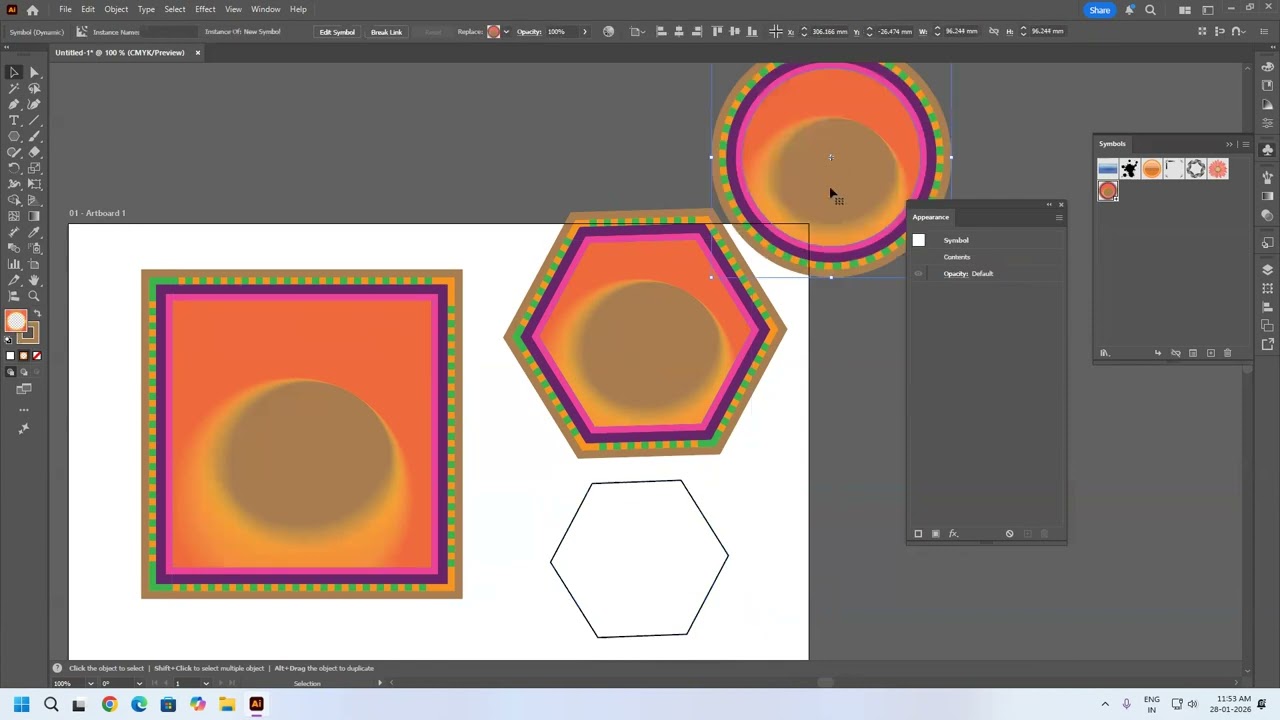
Task: Select the Pen tool
Action: [x=14, y=104]
